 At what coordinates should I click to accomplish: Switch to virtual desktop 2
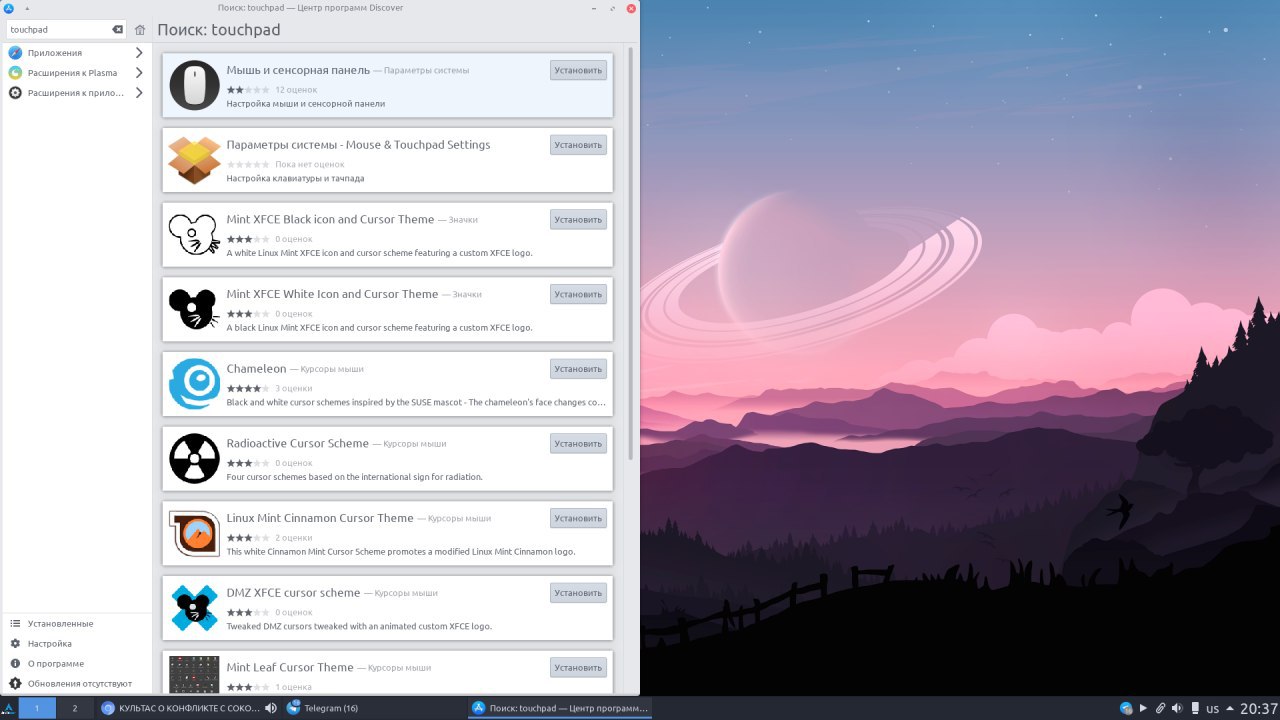pyautogui.click(x=74, y=708)
